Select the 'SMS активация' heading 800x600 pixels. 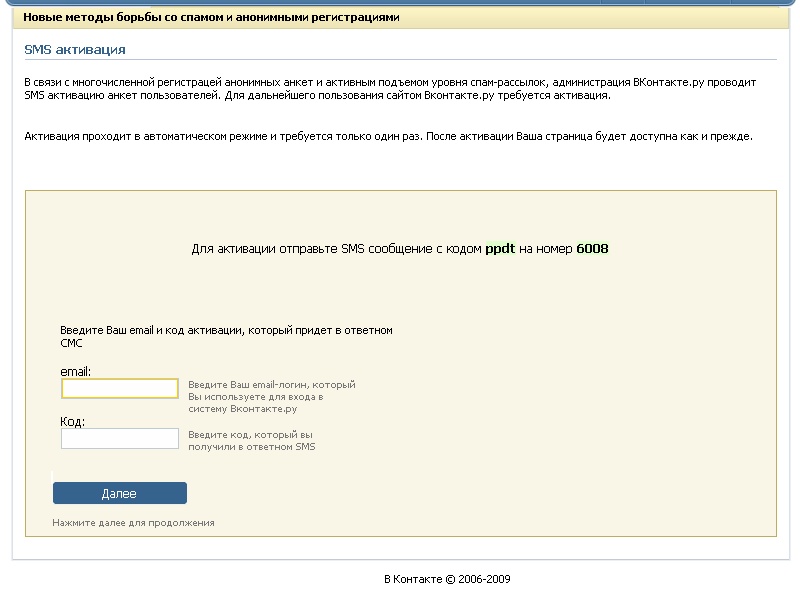point(75,49)
